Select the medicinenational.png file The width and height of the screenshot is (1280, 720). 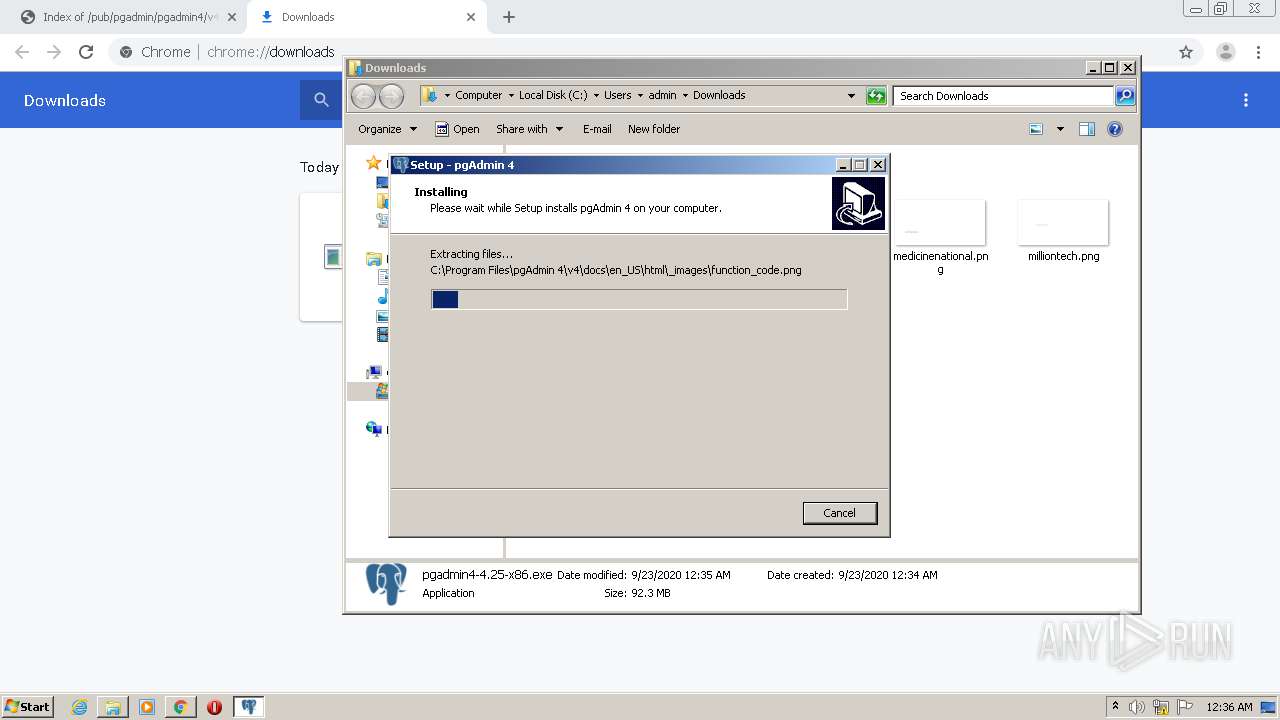pos(940,236)
